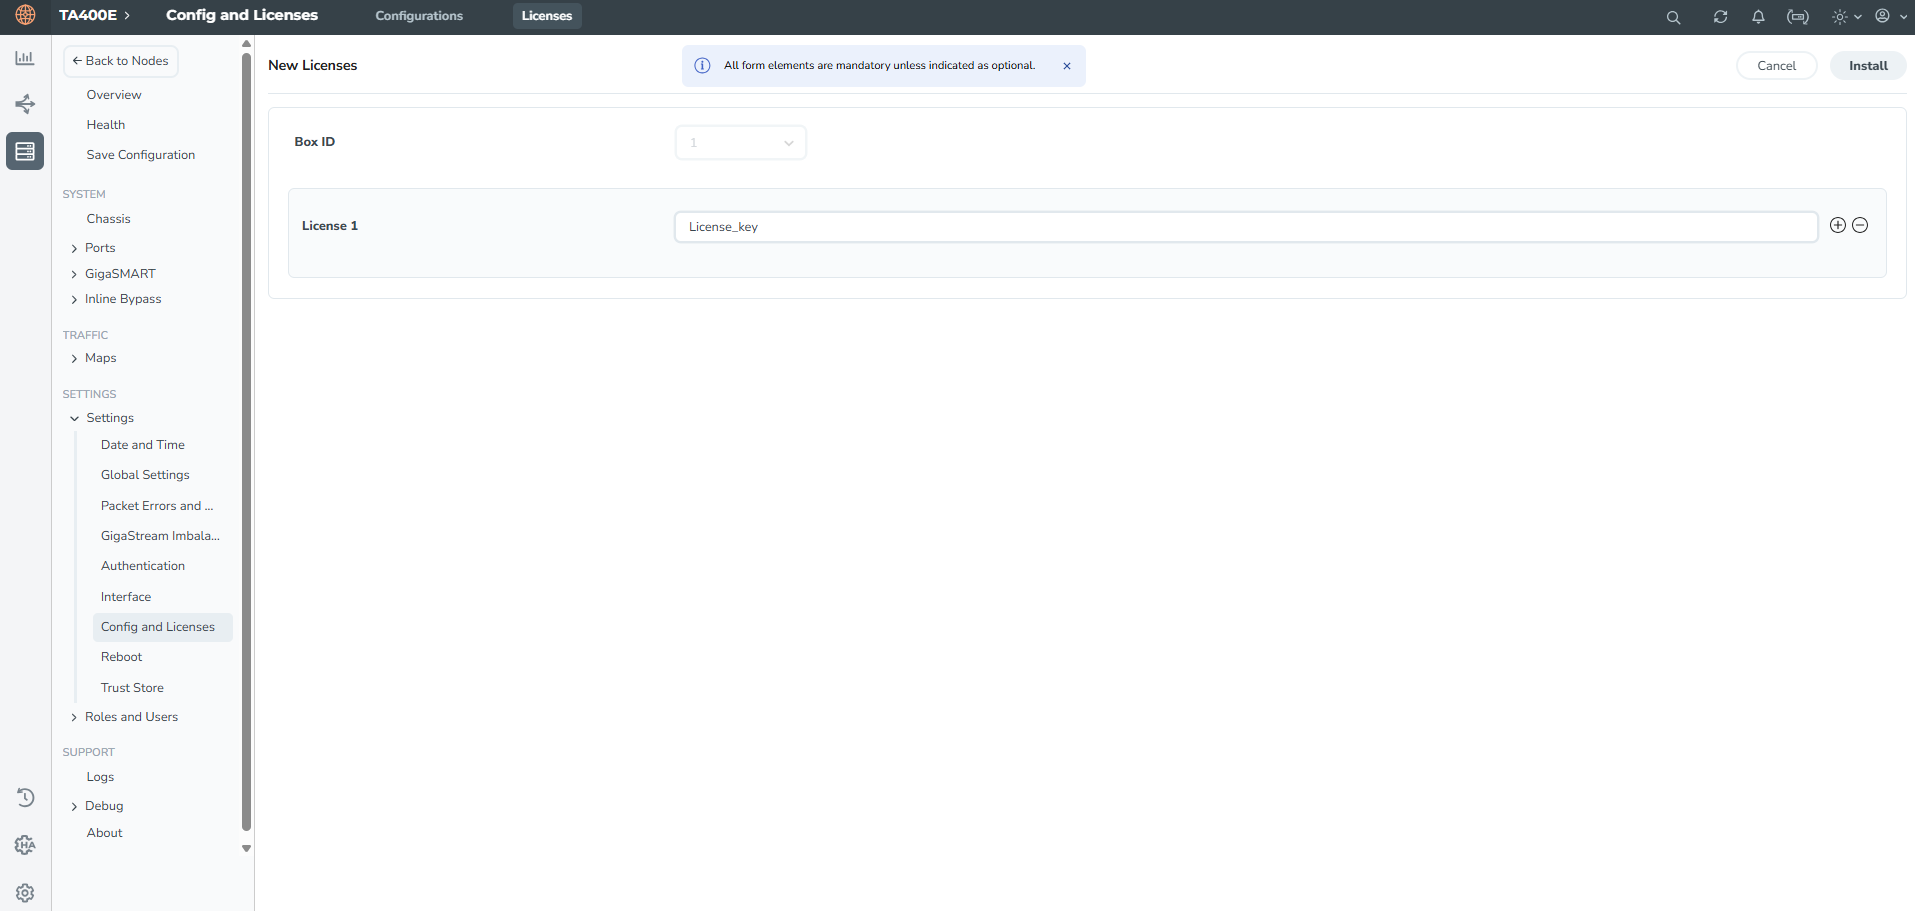Screen dimensions: 1915x911
Task: Open notifications bell
Action: coord(1758,17)
